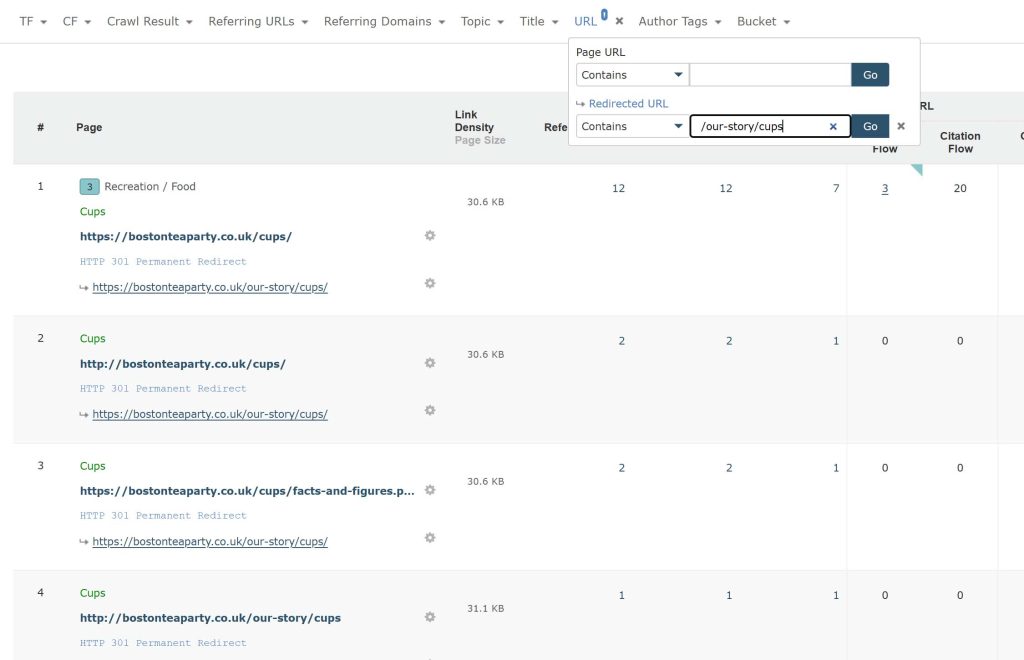1024x660 pixels.
Task: Open the Author Tags filter
Action: click(680, 22)
